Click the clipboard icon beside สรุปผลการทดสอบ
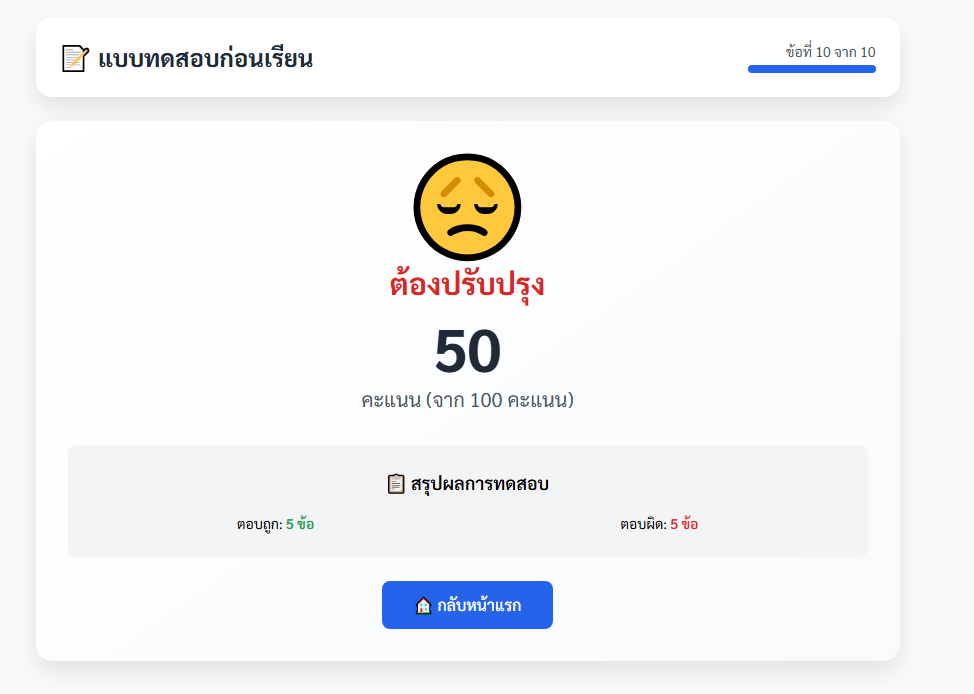Image resolution: width=974 pixels, height=694 pixels. coord(396,483)
